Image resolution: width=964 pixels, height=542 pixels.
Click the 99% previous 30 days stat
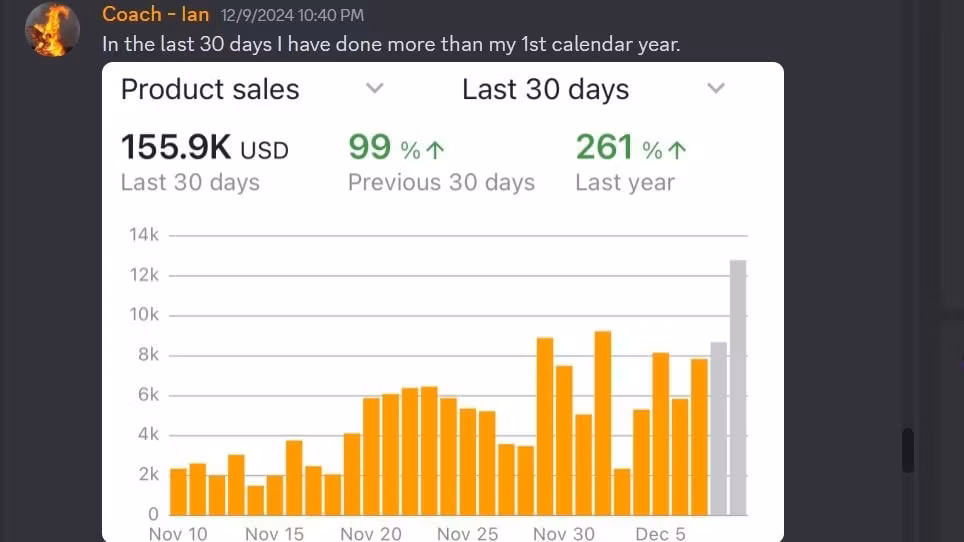[x=441, y=163]
